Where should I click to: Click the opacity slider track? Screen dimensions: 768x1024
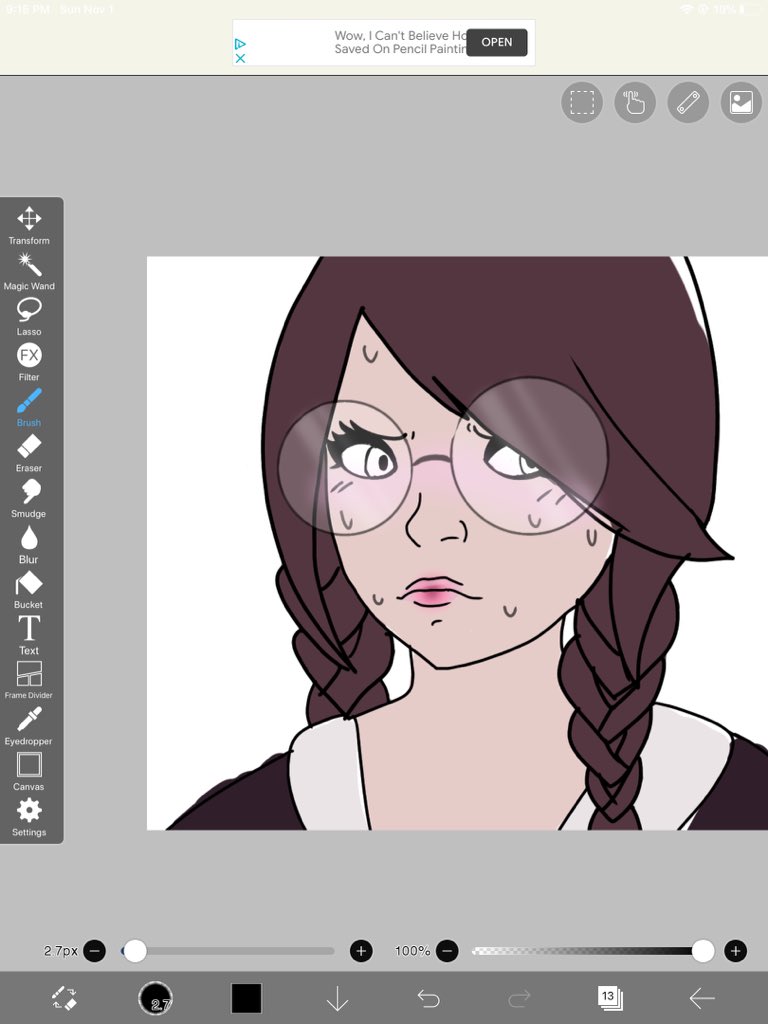pos(592,951)
